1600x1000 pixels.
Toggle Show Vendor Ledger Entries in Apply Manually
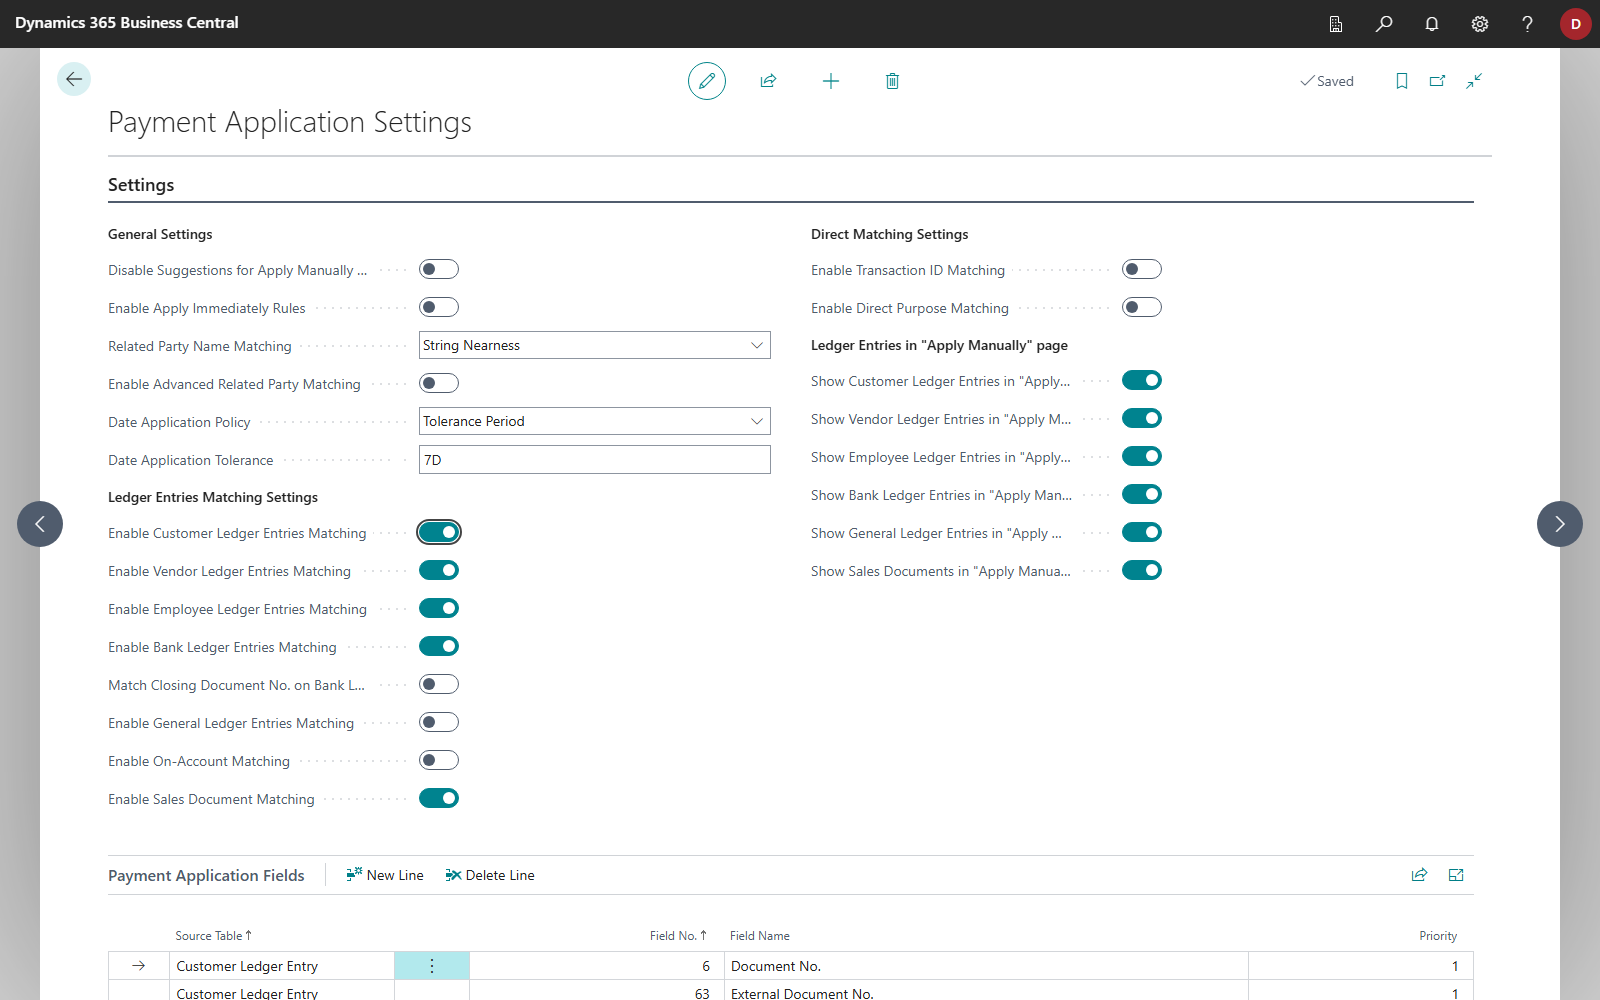point(1142,418)
